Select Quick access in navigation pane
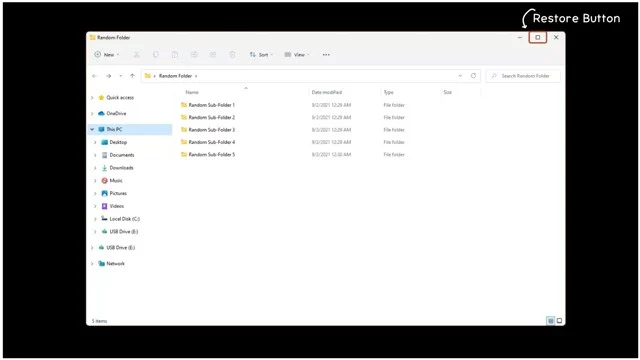The width and height of the screenshot is (640, 360). point(120,98)
